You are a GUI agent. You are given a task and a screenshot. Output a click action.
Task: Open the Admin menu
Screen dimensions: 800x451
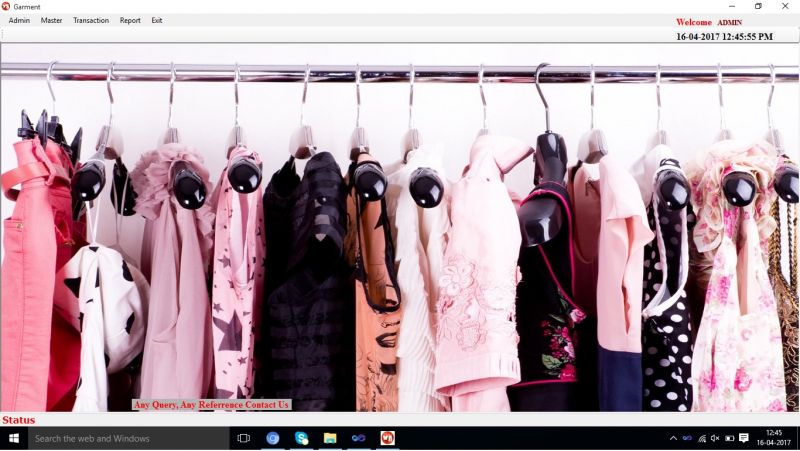tap(19, 20)
